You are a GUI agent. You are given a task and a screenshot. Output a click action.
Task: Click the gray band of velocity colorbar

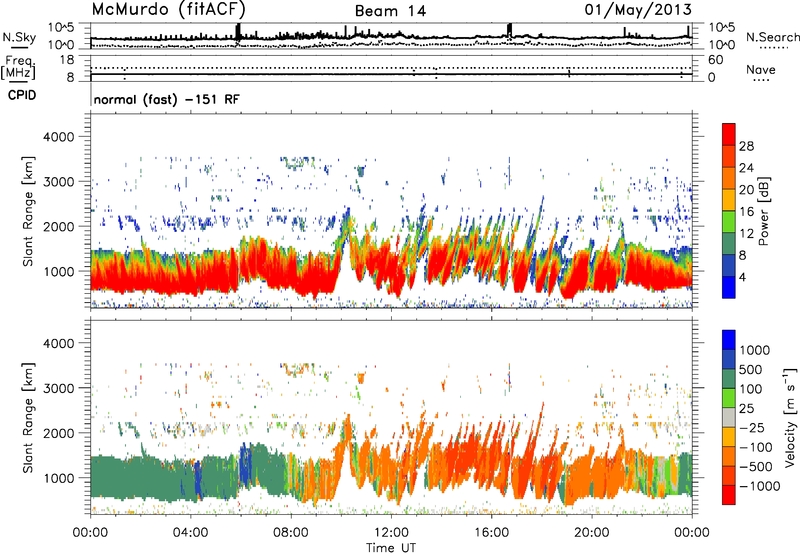point(729,417)
